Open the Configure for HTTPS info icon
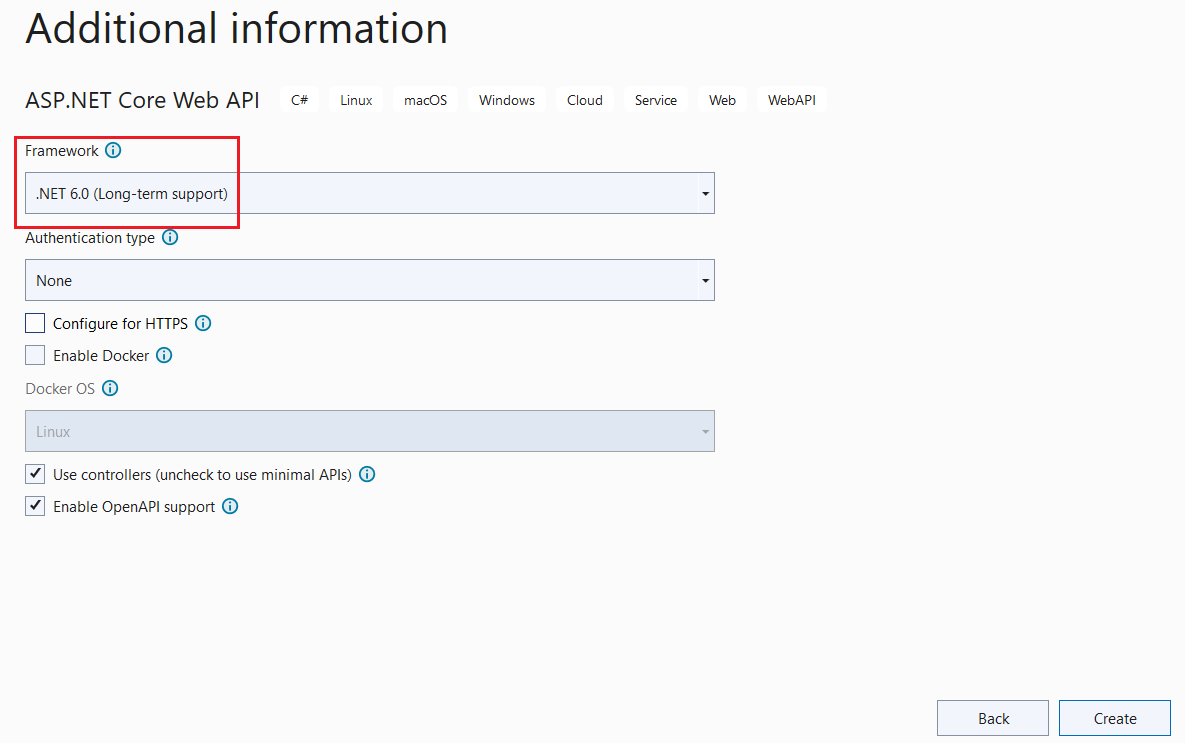Viewport: 1185px width, 743px height. 203,323
